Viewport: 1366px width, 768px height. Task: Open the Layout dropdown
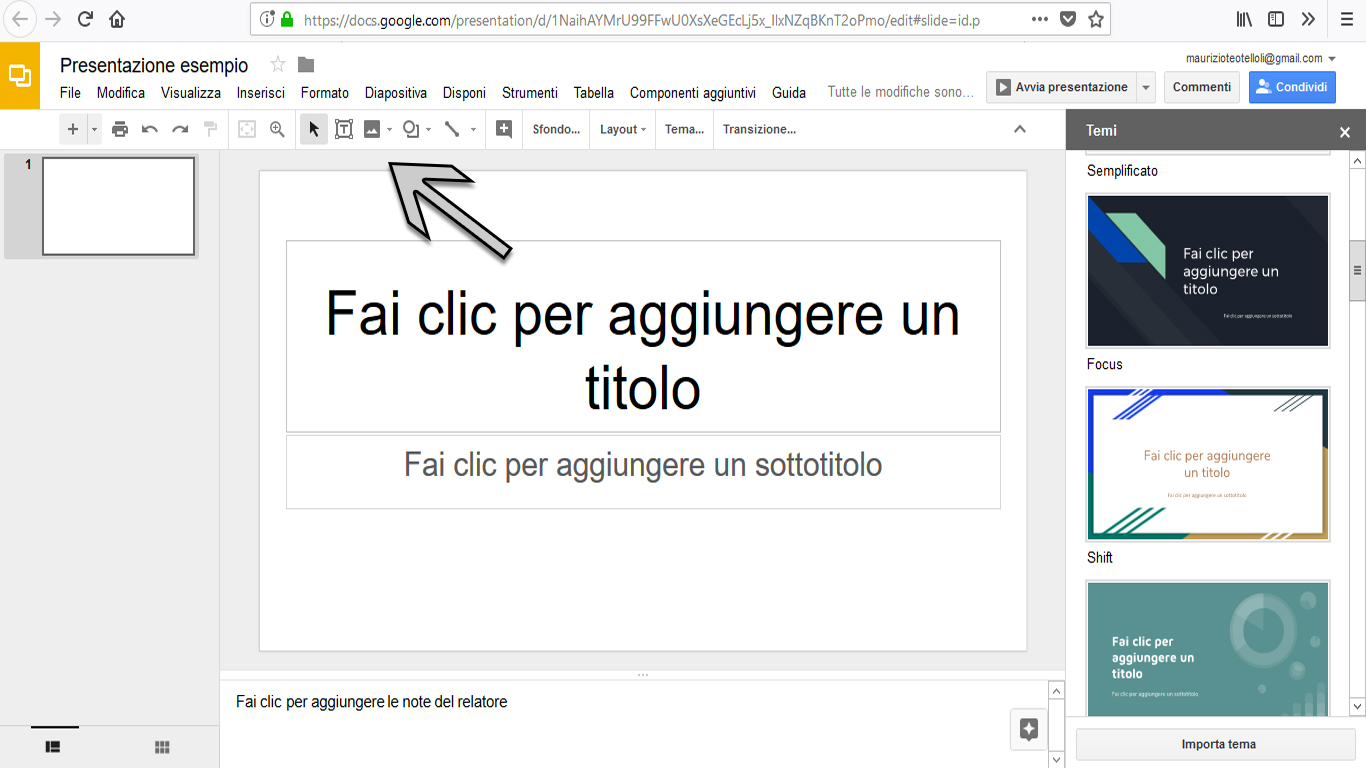pyautogui.click(x=622, y=129)
